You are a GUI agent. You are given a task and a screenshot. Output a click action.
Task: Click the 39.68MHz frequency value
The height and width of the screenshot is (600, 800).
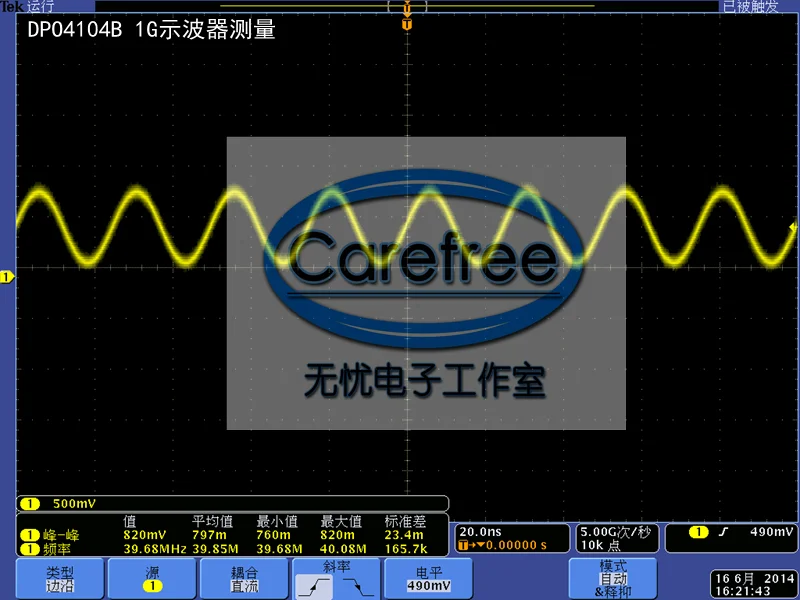click(x=155, y=549)
